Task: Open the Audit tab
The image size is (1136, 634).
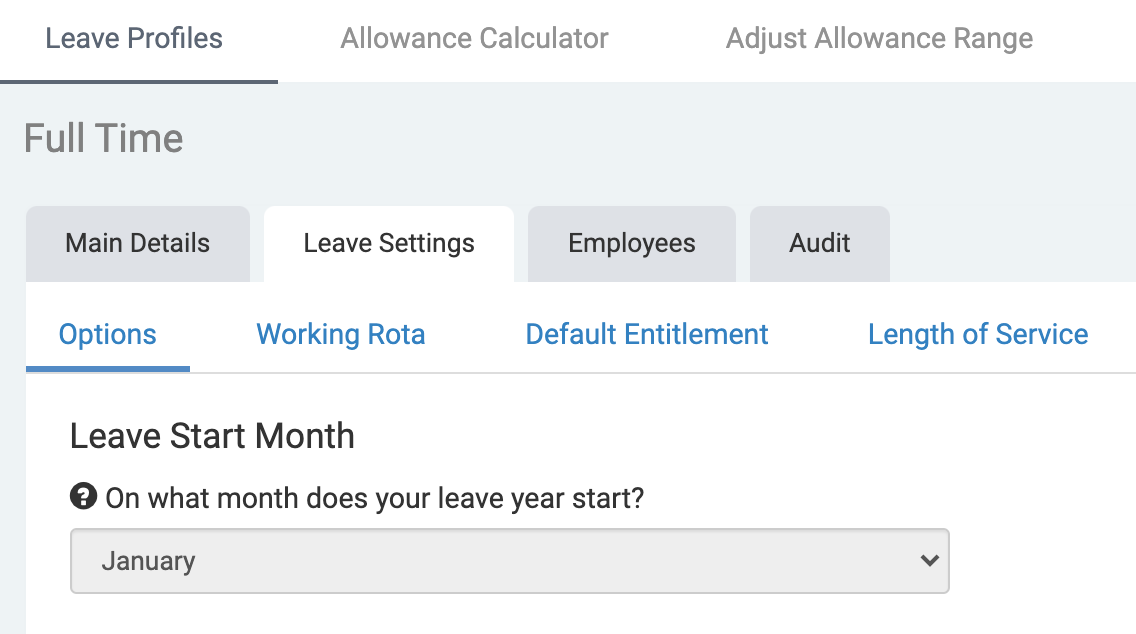Action: (x=819, y=243)
